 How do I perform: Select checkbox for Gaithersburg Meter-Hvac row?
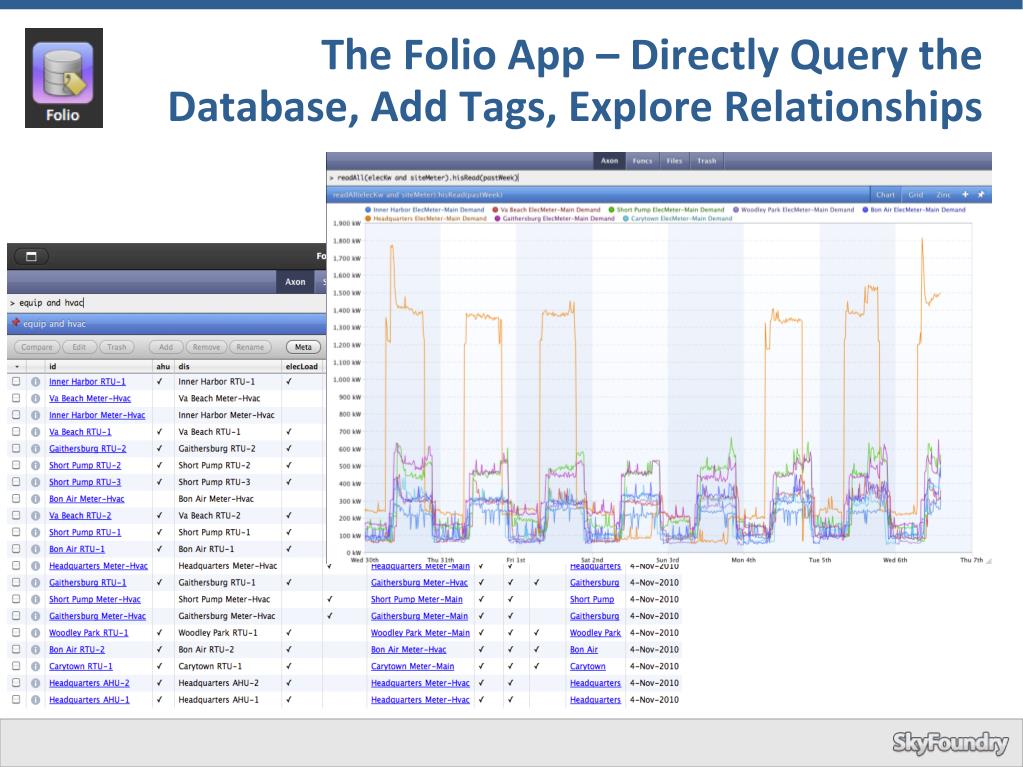point(16,616)
